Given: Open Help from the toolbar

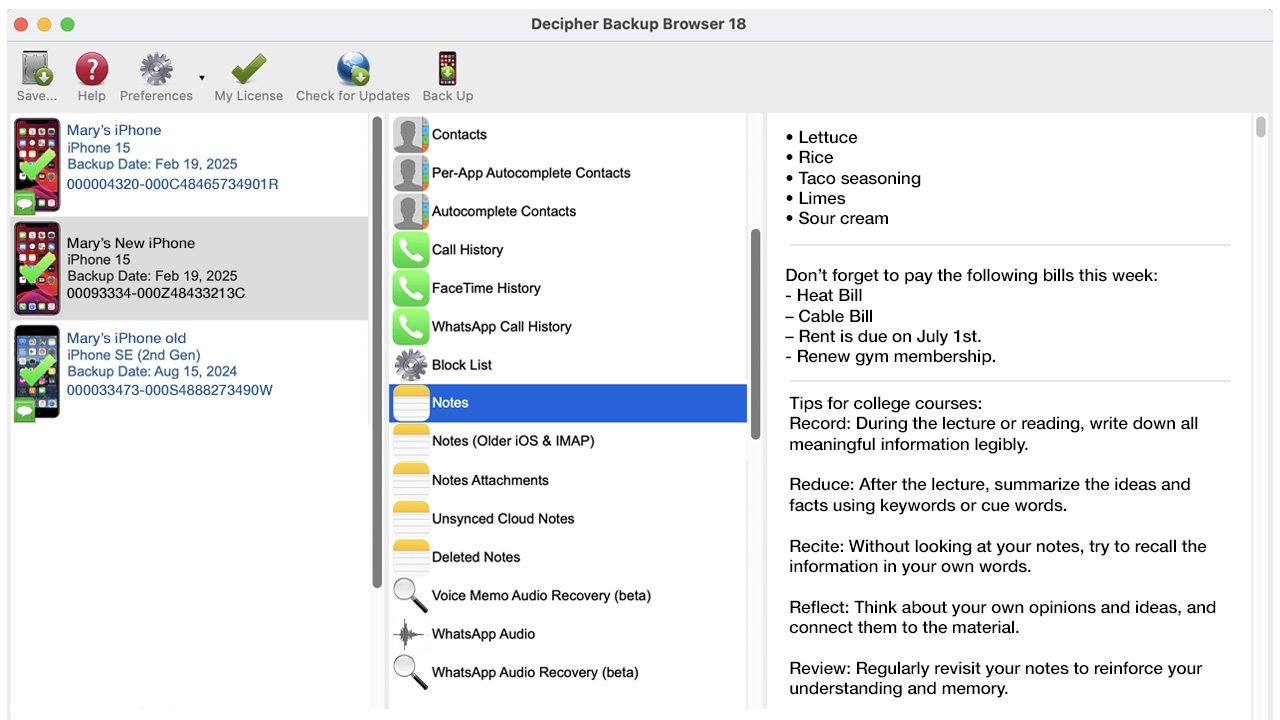Looking at the screenshot, I should (x=91, y=70).
